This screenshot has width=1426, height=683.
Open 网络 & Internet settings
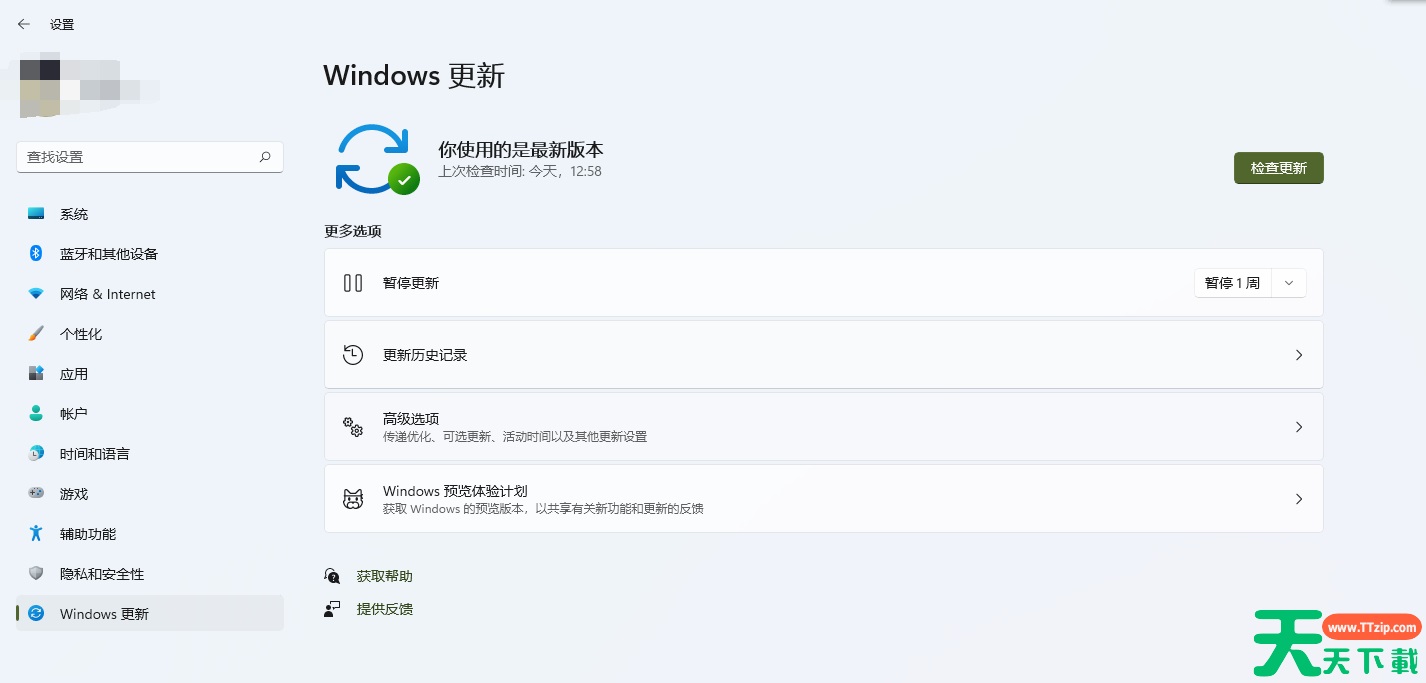[x=150, y=294]
